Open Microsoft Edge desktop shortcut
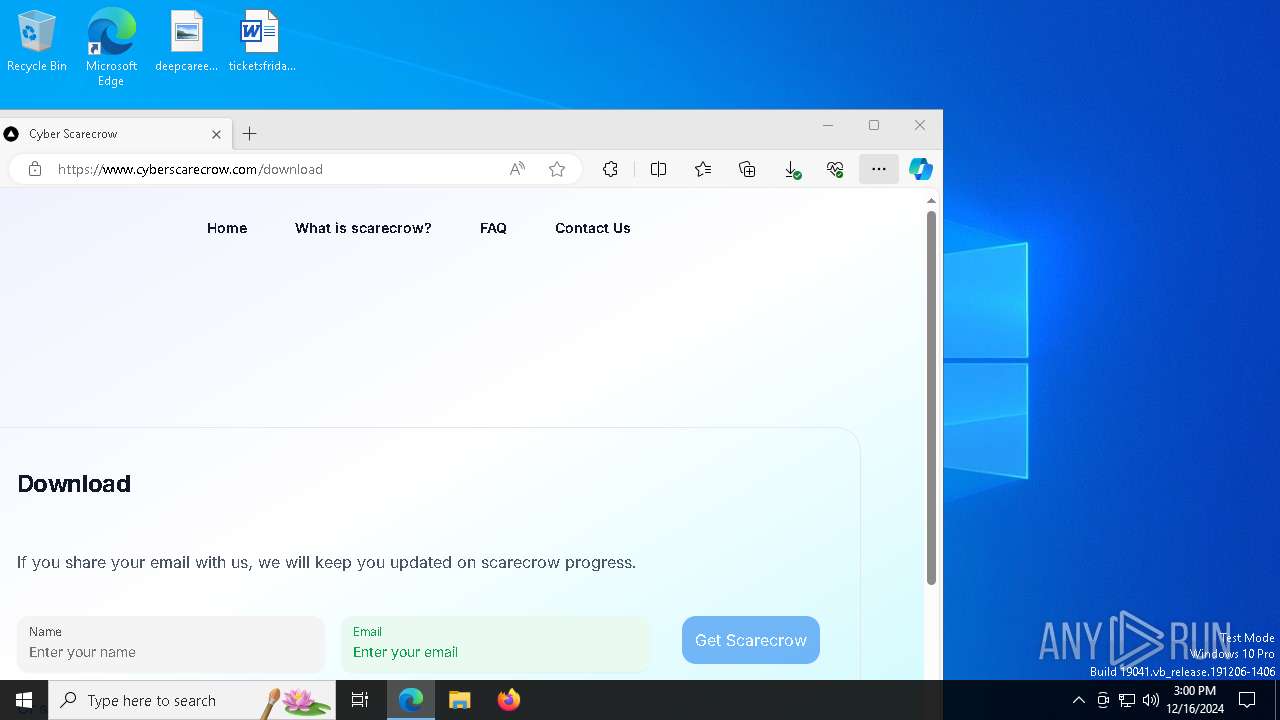The image size is (1280, 720). [111, 47]
